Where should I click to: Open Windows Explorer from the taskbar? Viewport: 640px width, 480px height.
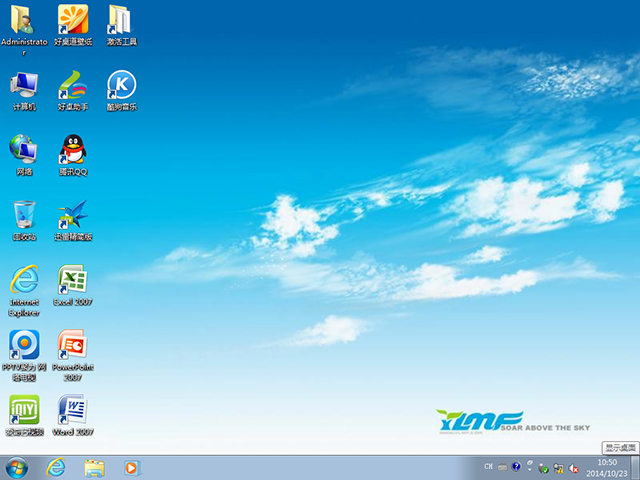pos(94,467)
